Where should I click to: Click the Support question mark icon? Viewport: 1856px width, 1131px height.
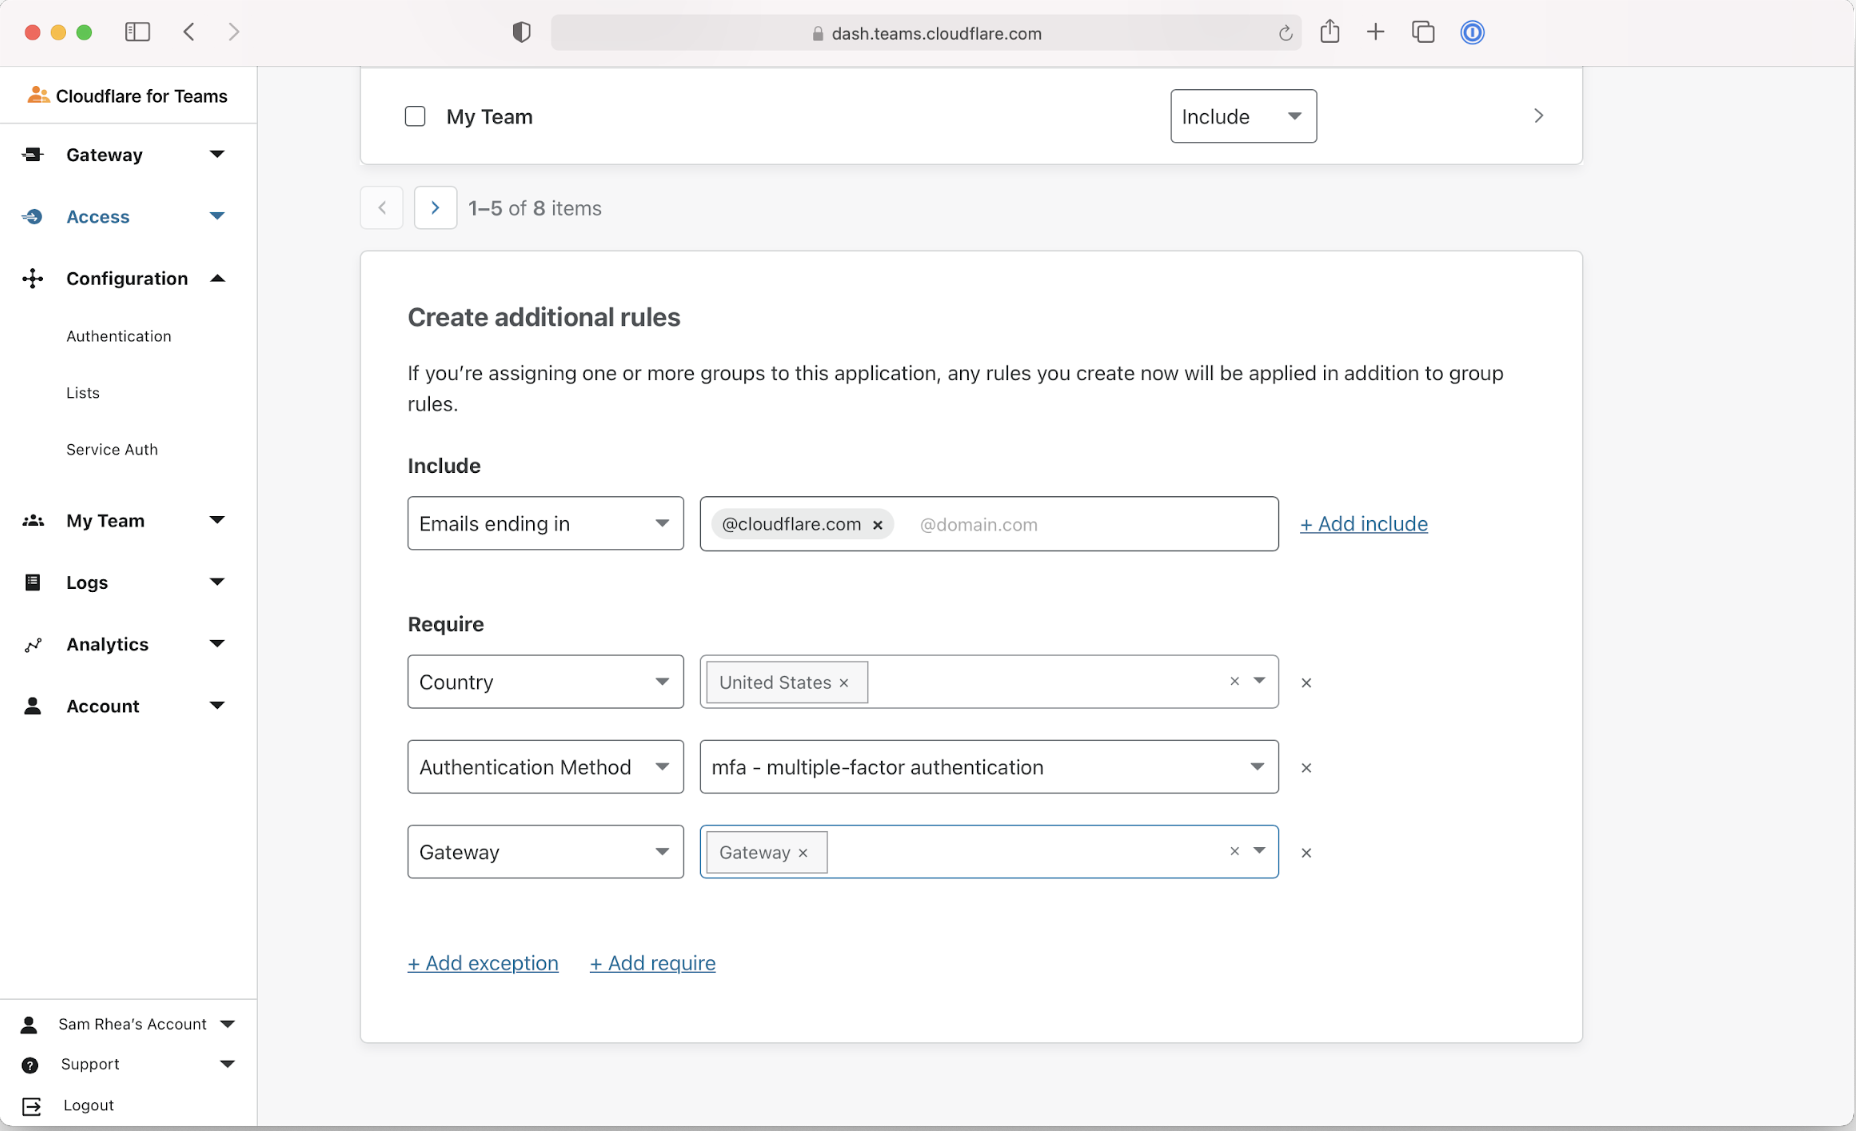[30, 1065]
